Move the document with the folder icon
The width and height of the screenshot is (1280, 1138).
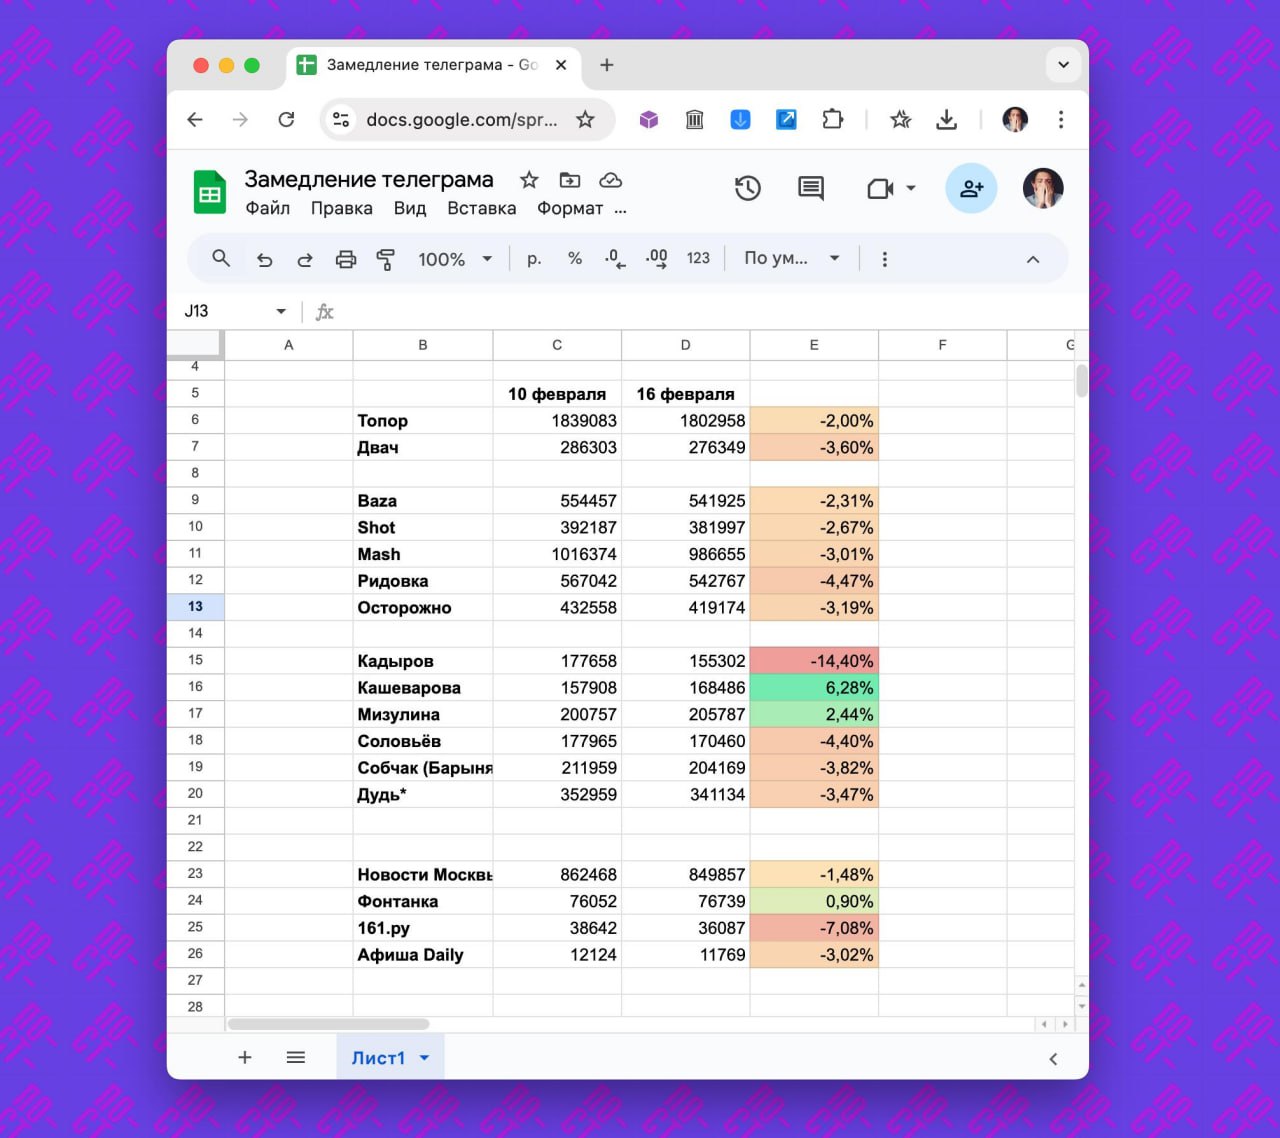point(570,180)
